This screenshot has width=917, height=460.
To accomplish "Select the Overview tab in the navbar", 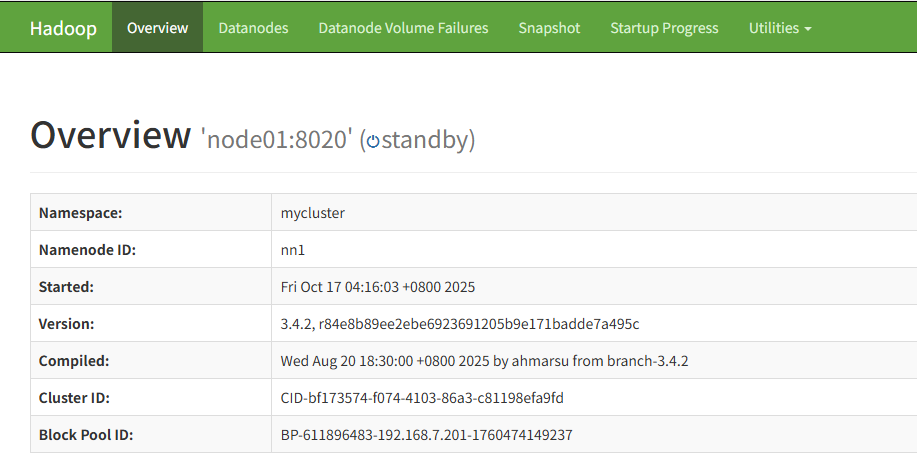I will 157,28.
